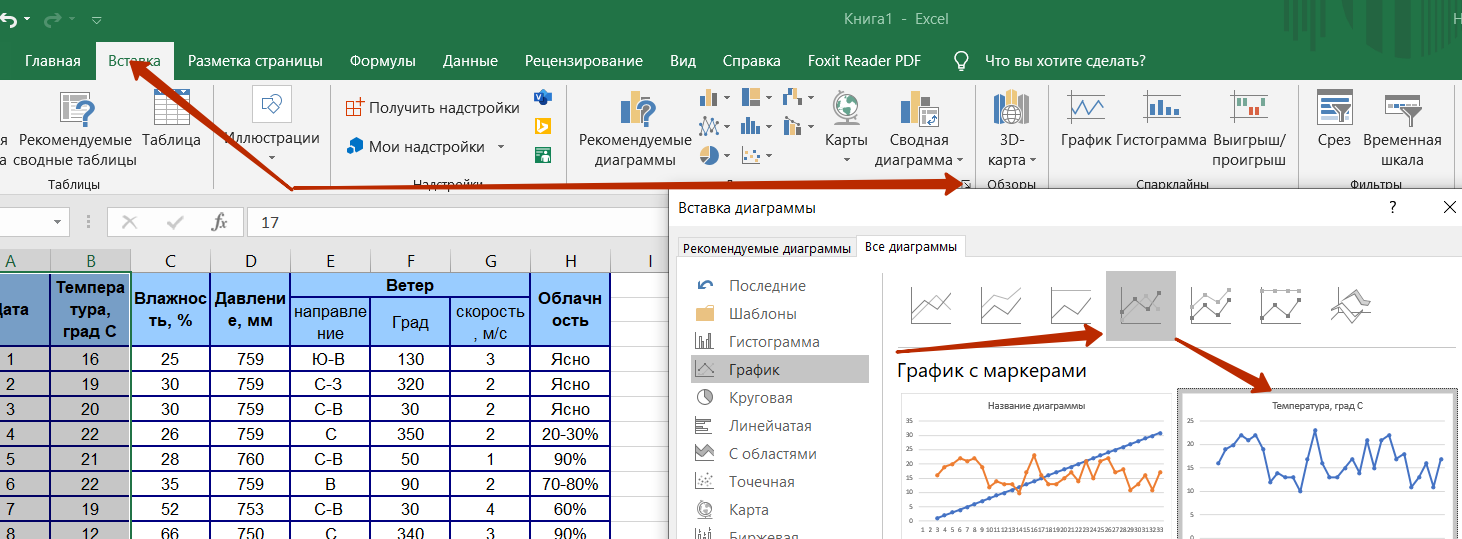Insert a line sparkline (График) from Спарклайны
Screen dimensions: 1462x539
(1087, 120)
